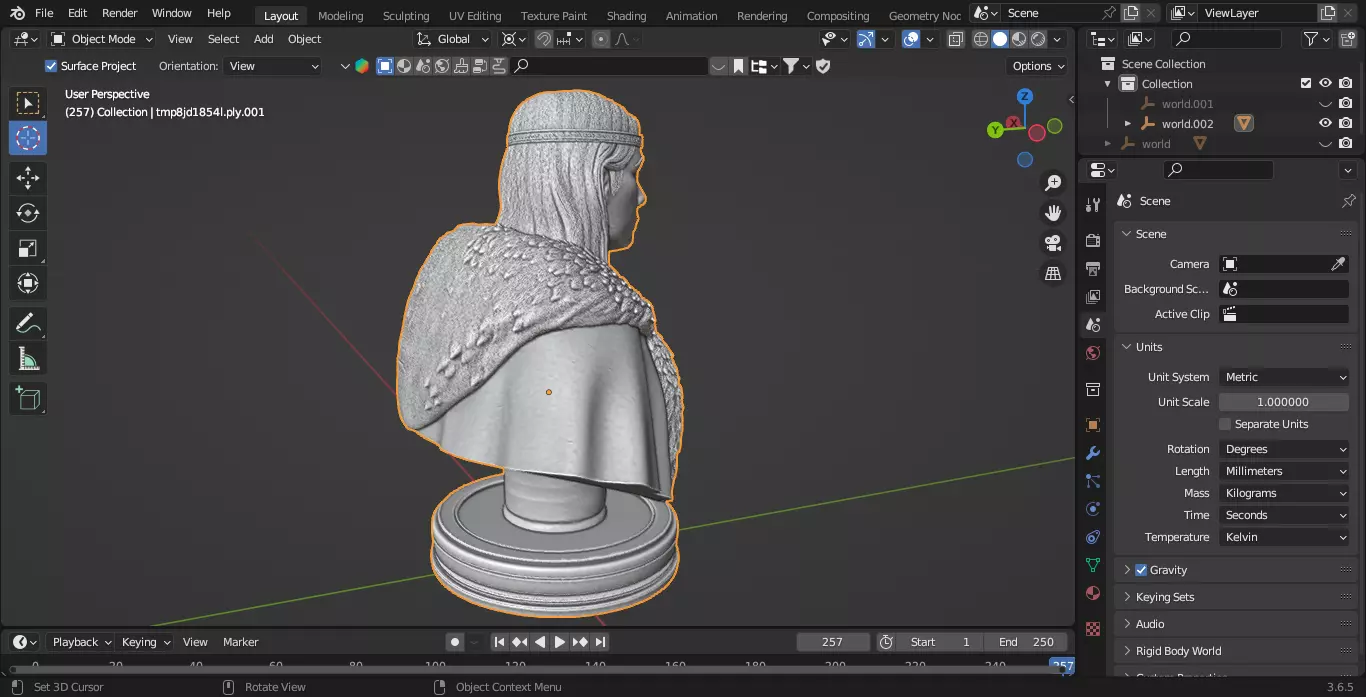Open the Keying popover
Viewport: 1366px width, 697px height.
click(145, 642)
